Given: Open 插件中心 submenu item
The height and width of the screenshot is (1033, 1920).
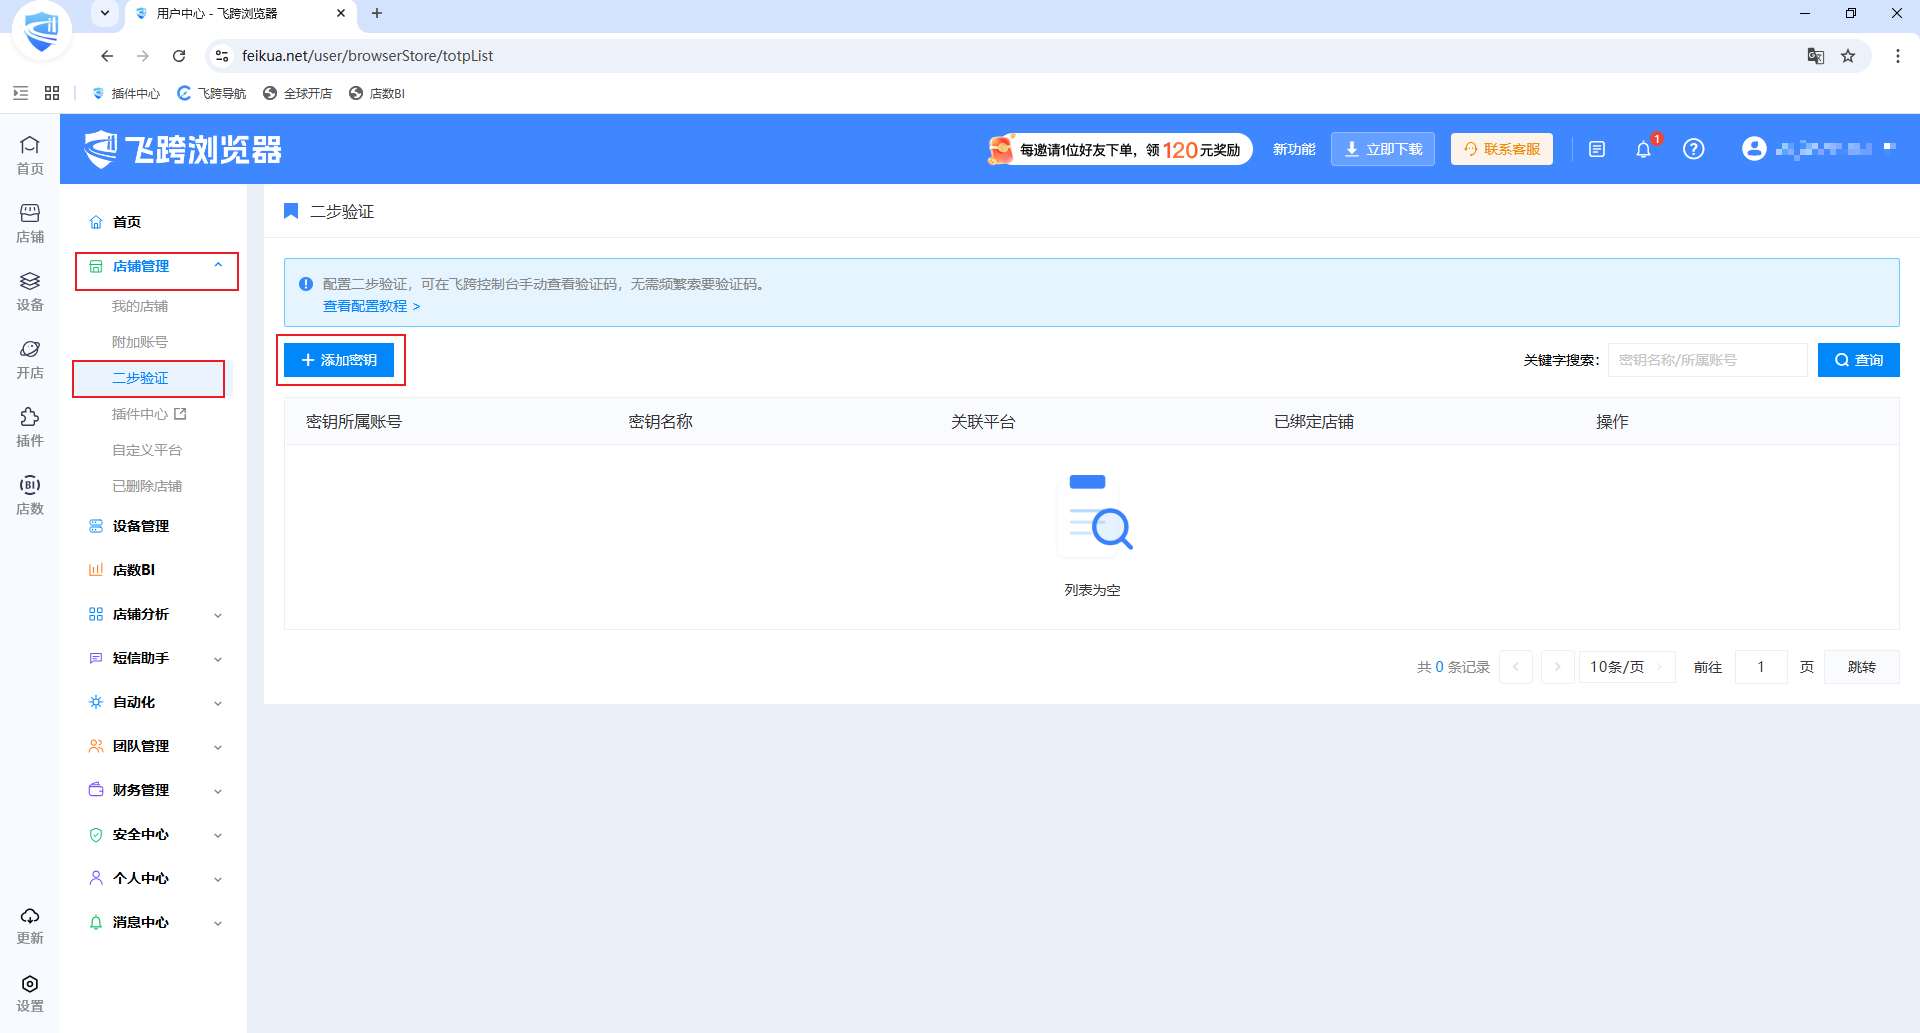Looking at the screenshot, I should coord(149,414).
